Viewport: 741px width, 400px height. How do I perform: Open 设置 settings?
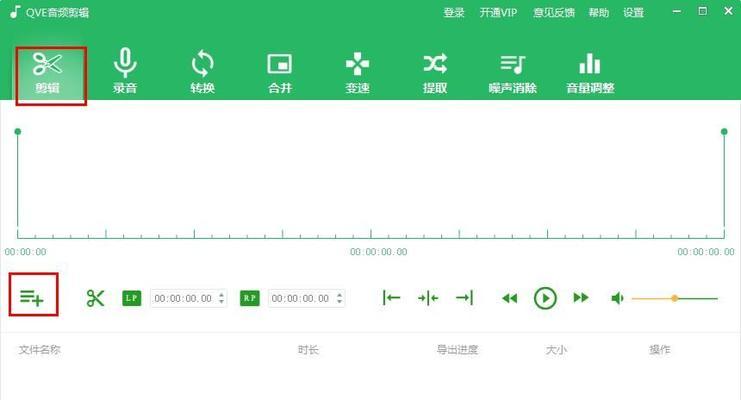[x=633, y=13]
